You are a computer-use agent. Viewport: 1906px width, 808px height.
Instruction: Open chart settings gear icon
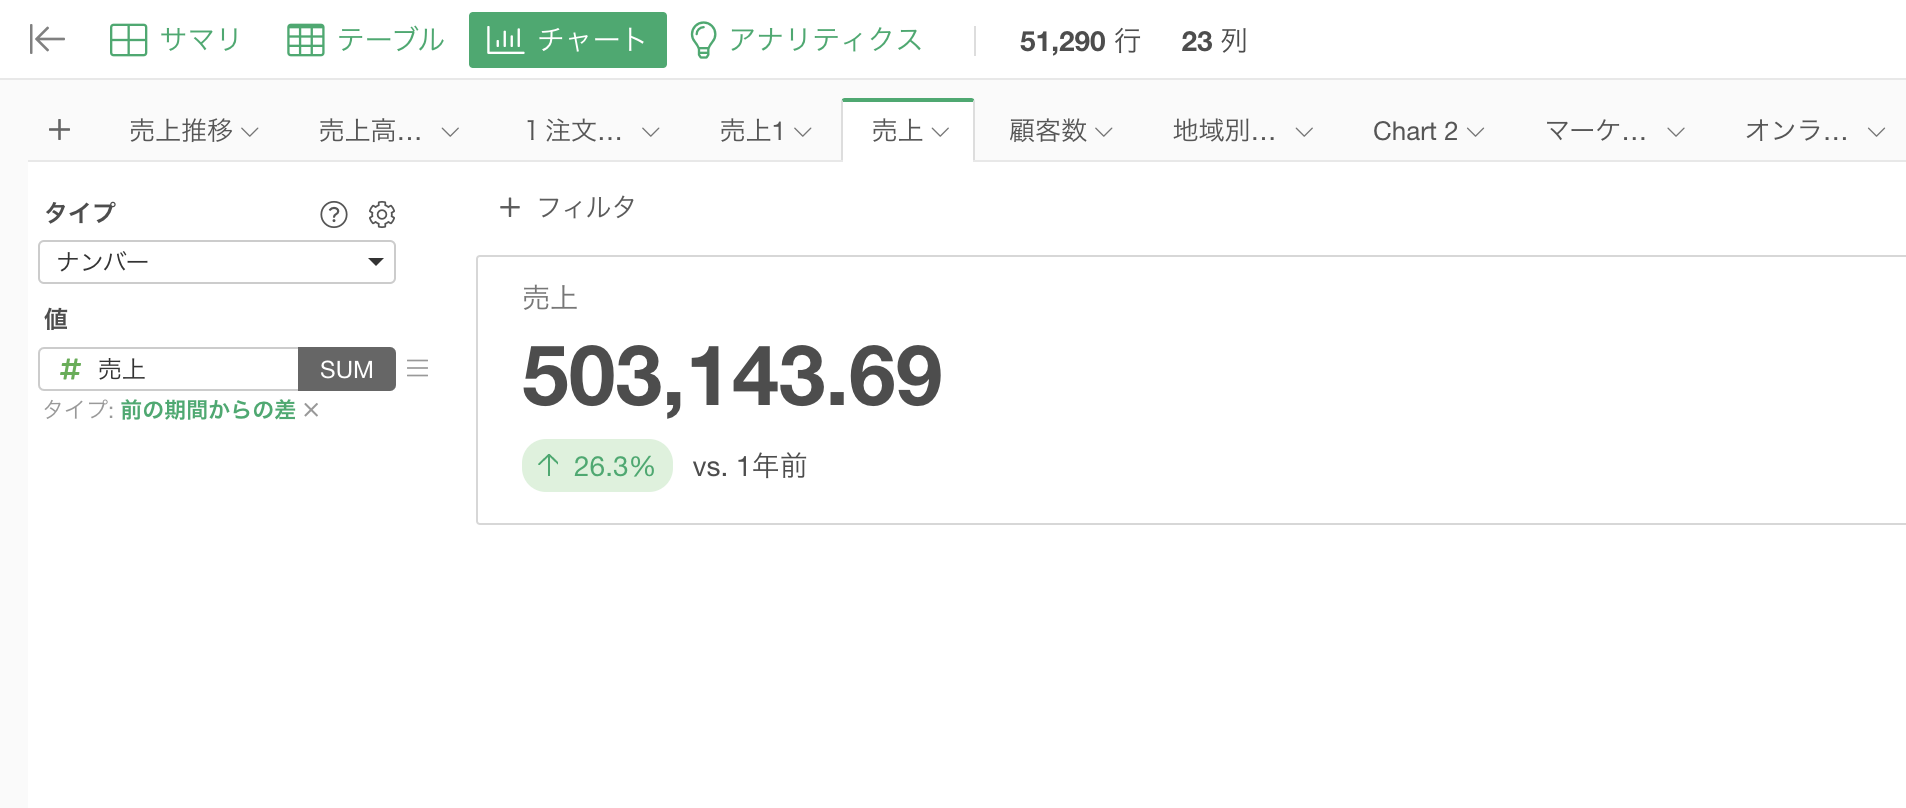point(382,214)
